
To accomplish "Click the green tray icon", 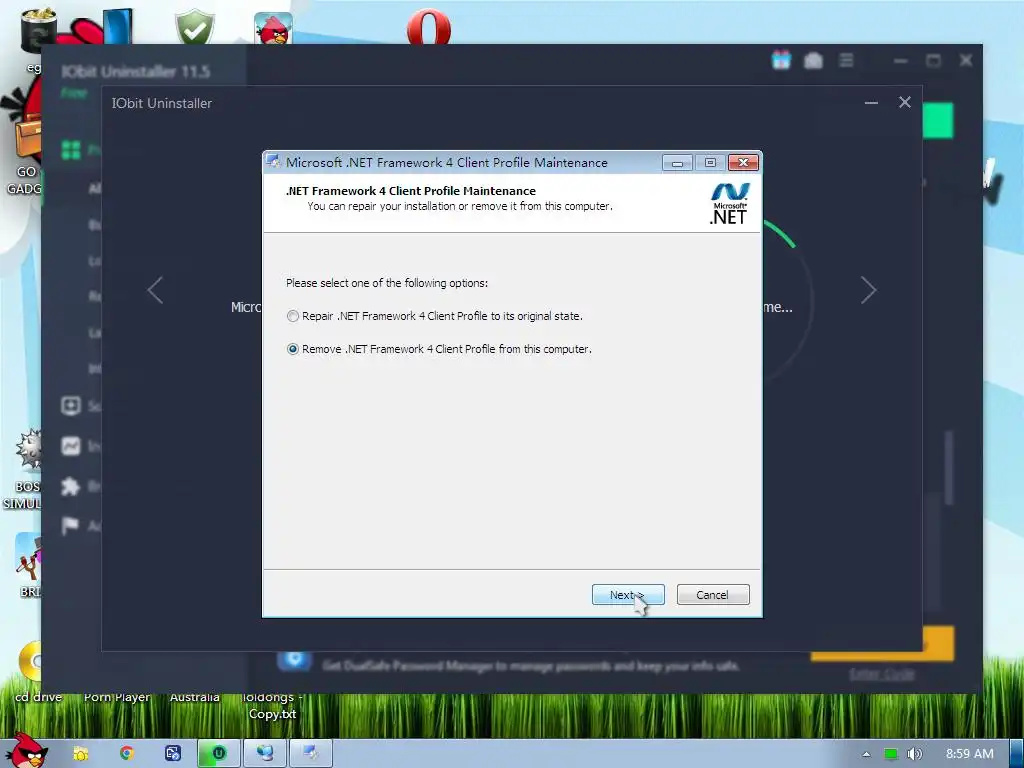I will [891, 754].
